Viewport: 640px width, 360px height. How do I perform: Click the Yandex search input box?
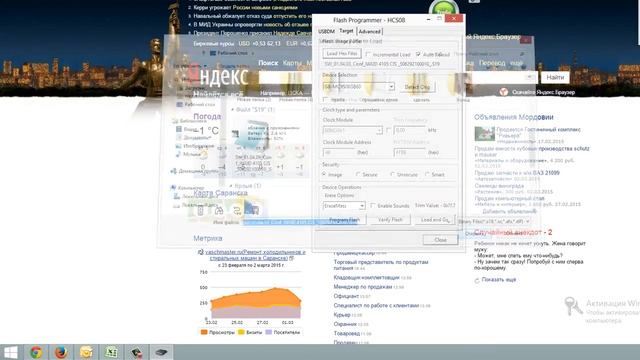point(397,77)
